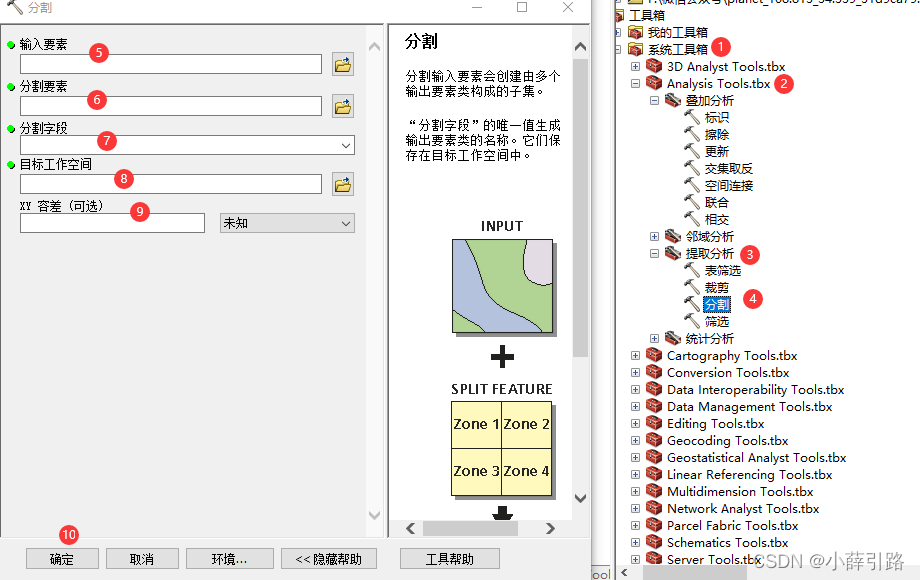The image size is (920, 580).
Task: Browse for 分割要素 with folder icon
Action: pos(343,106)
